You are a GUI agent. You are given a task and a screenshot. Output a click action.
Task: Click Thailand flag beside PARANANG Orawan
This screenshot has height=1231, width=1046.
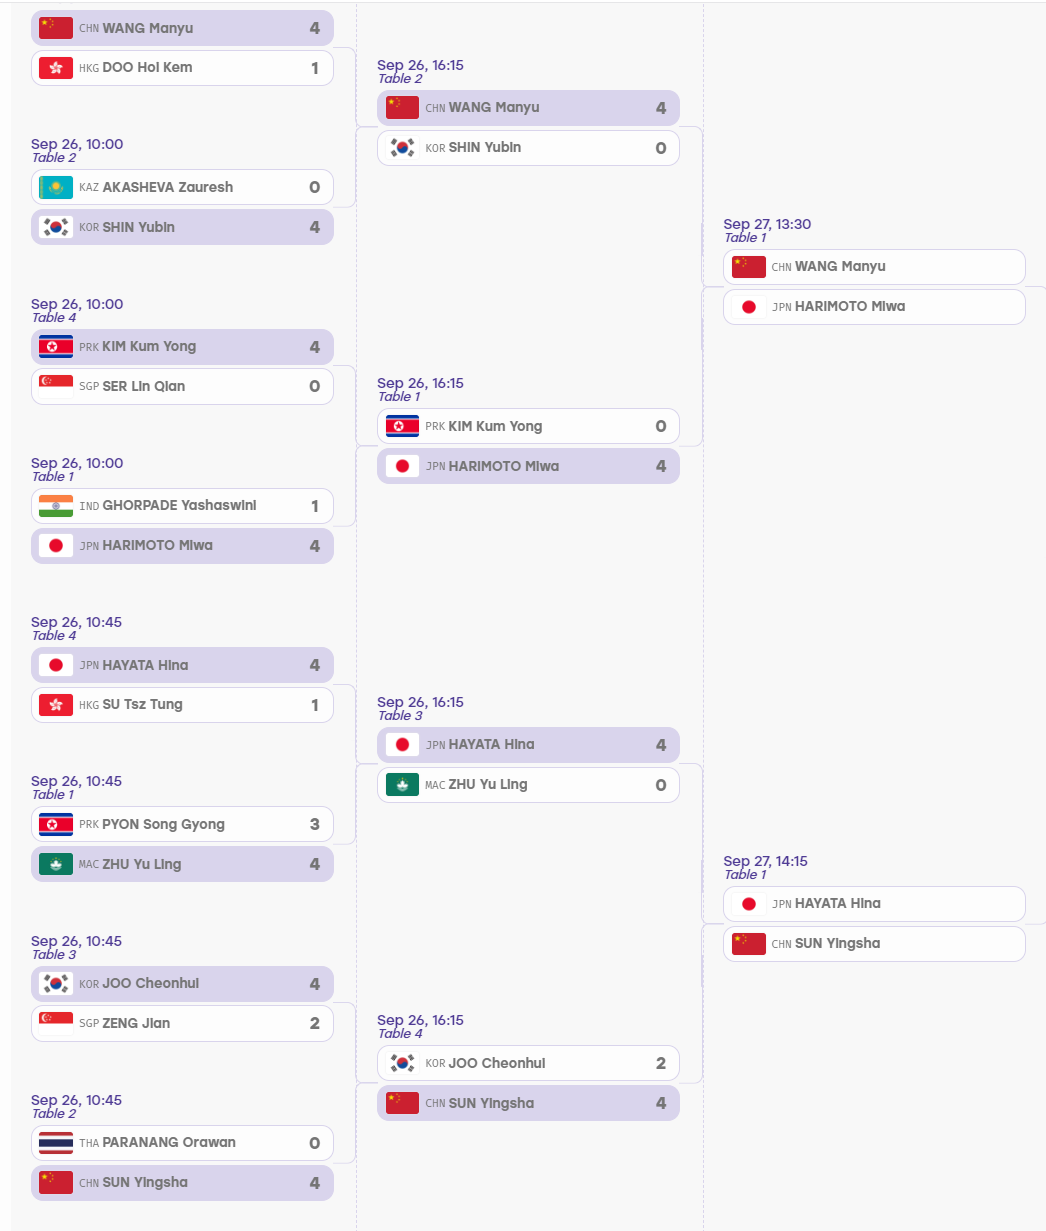[56, 1143]
